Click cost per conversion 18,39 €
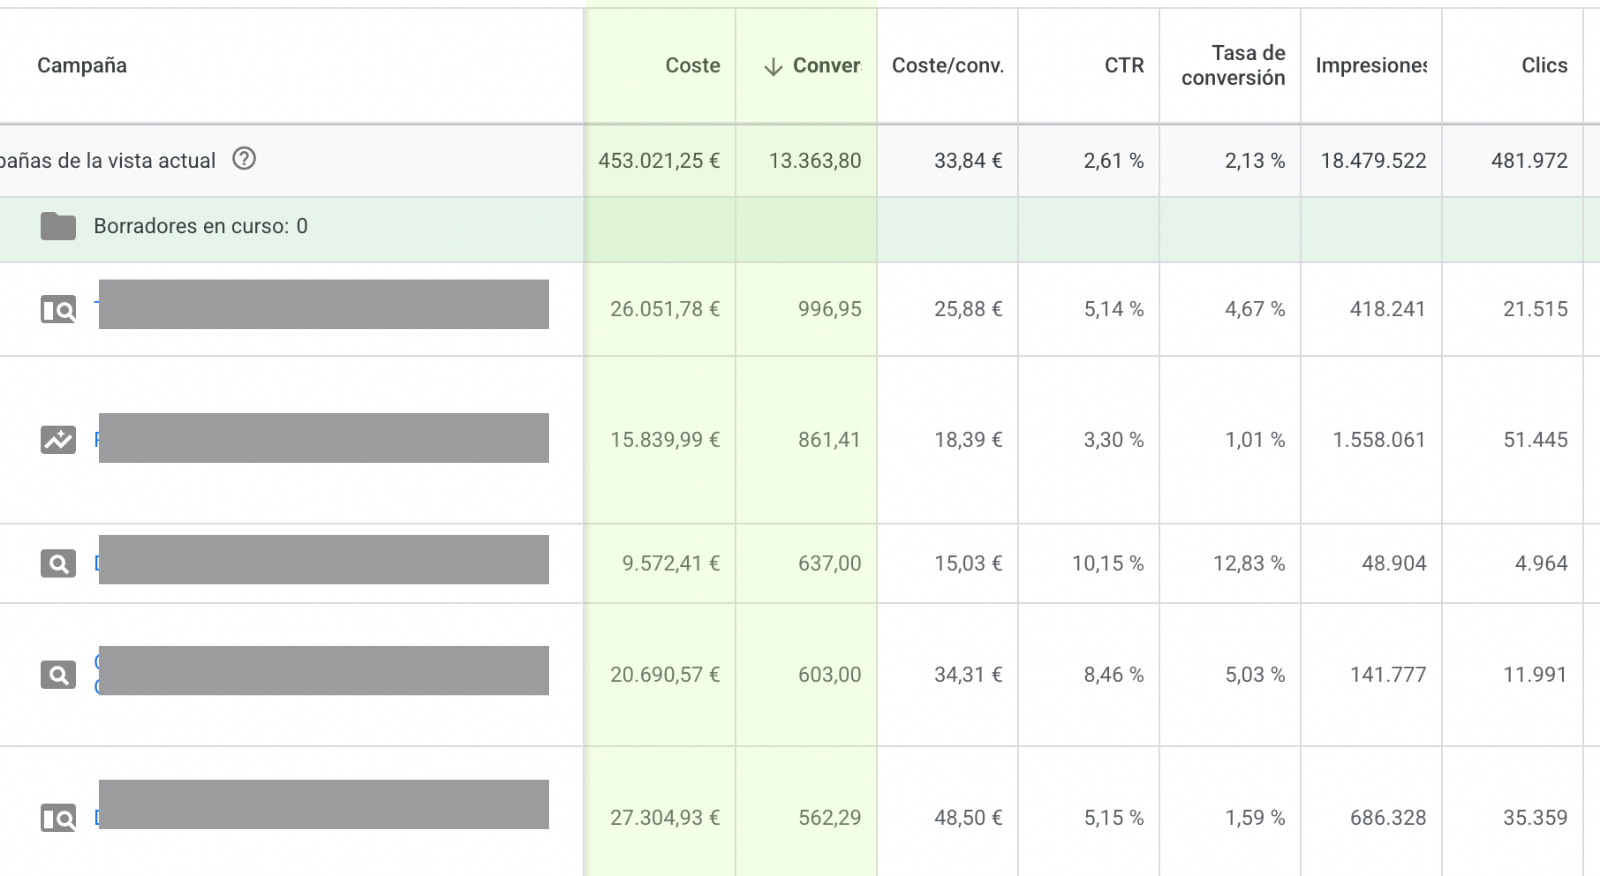1600x876 pixels. (968, 439)
